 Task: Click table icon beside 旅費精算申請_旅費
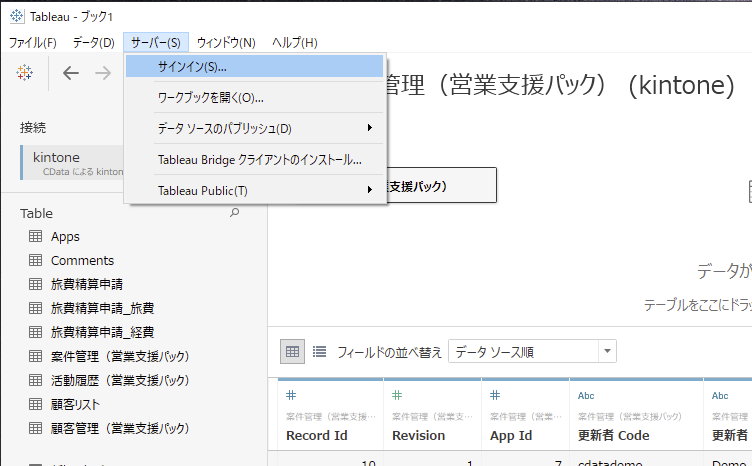35,308
